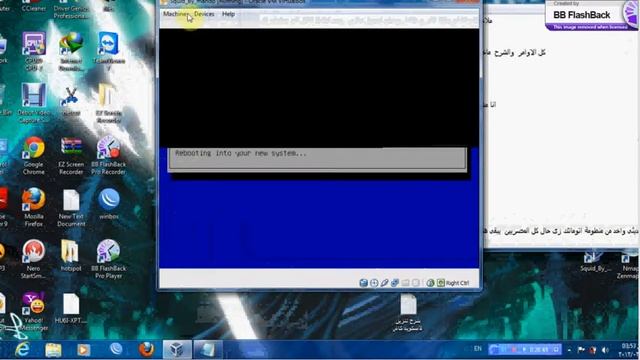Switch to the taskbar window next to VirtualBox
The image size is (640, 360).
pos(207,350)
